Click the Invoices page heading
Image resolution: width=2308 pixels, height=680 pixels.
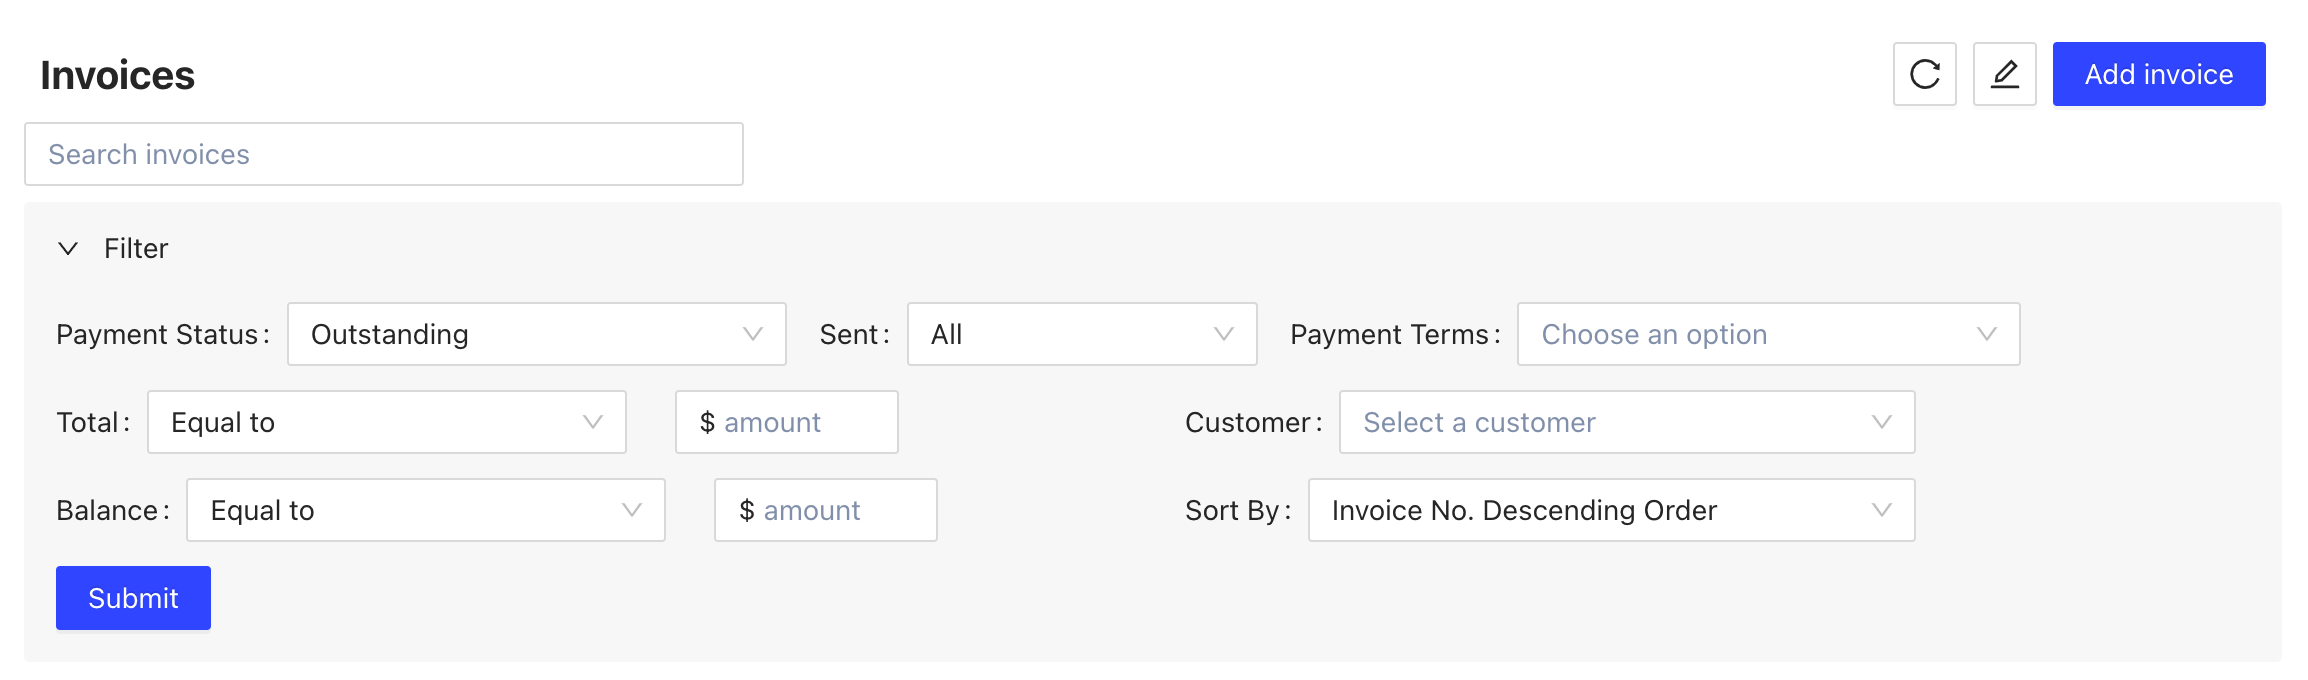coord(117,75)
